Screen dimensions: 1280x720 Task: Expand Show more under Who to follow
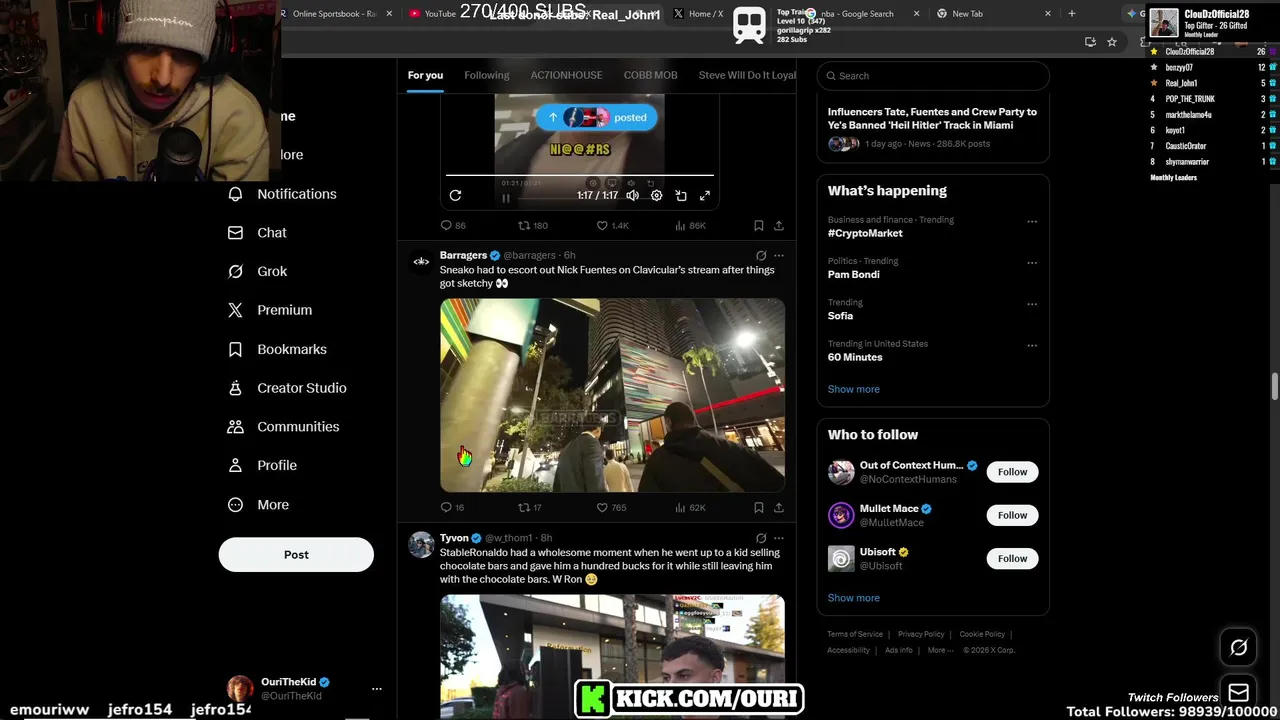pos(854,598)
